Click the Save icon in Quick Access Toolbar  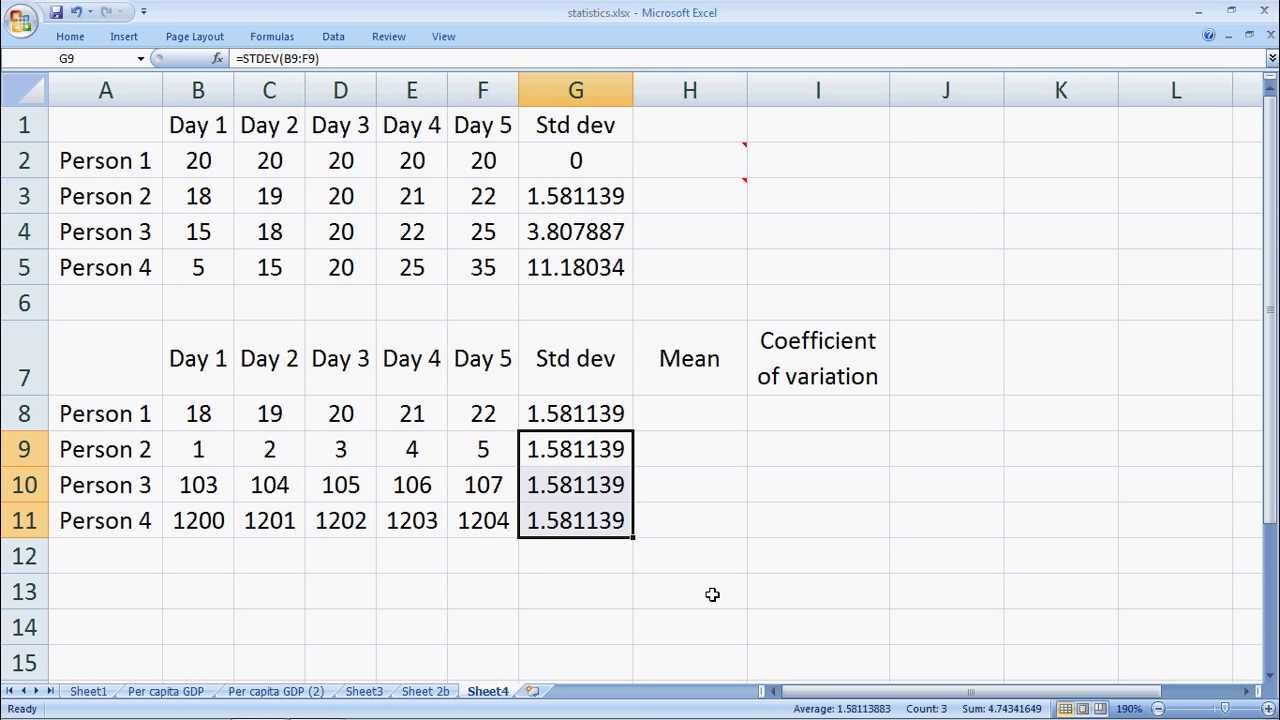coord(56,12)
